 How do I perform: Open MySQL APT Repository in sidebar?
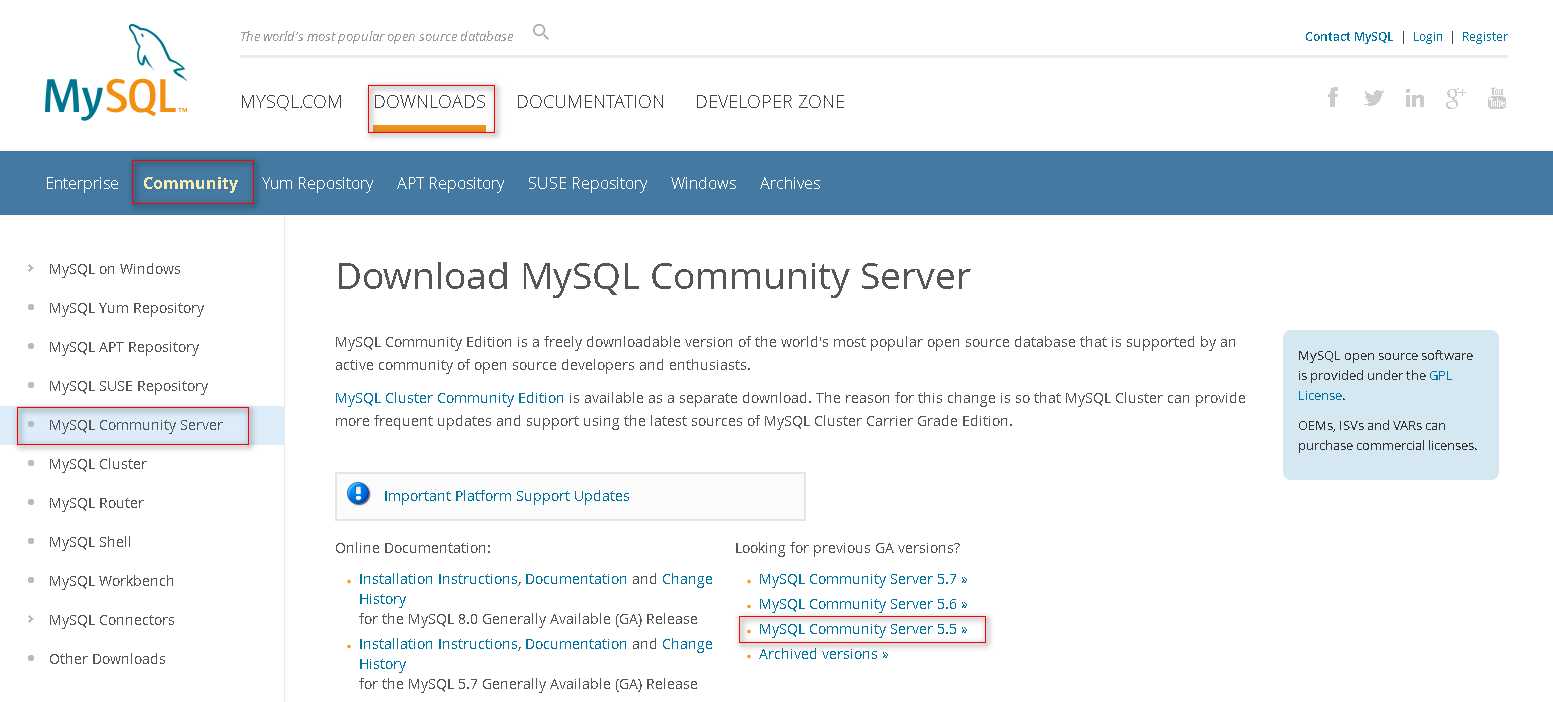click(124, 347)
